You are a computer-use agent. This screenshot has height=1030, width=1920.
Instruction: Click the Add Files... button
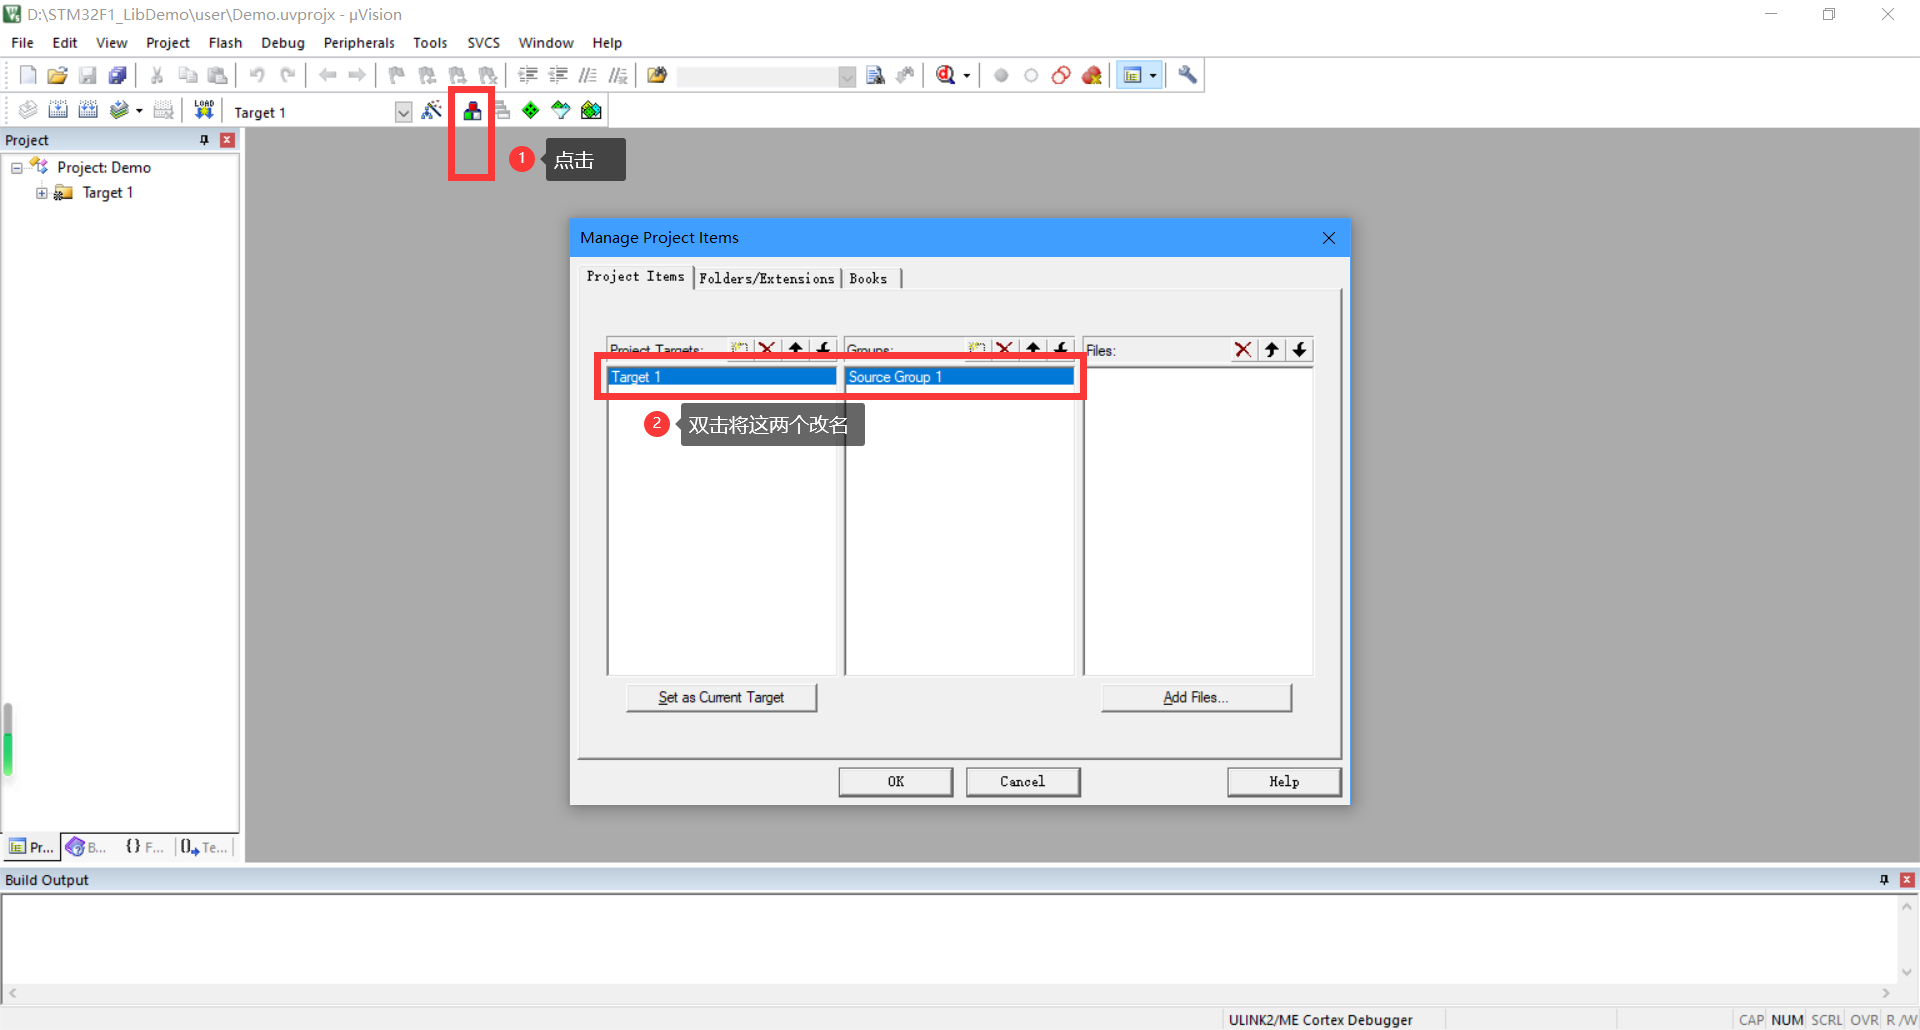tap(1196, 697)
